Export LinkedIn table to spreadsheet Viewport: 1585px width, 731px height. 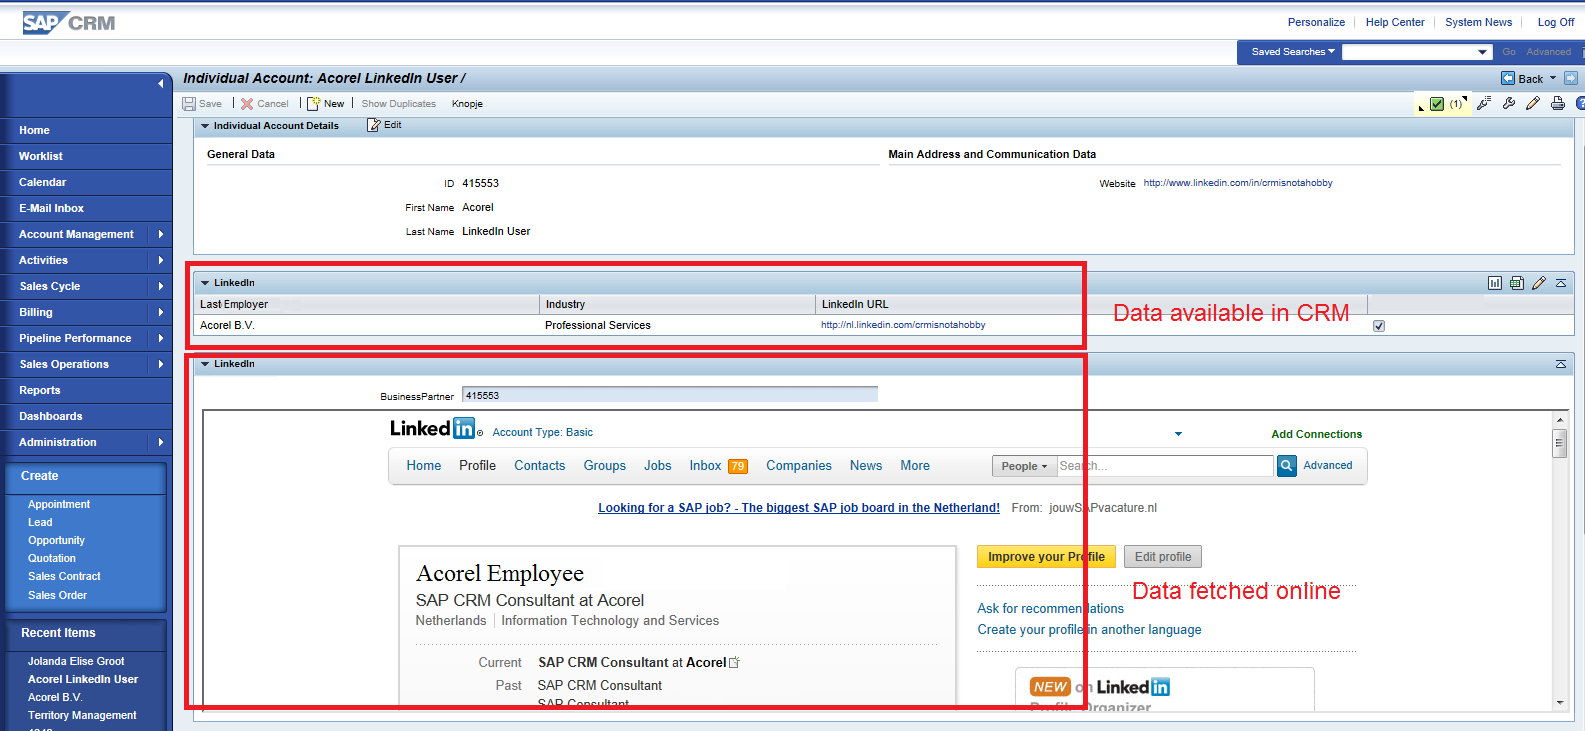(1517, 283)
